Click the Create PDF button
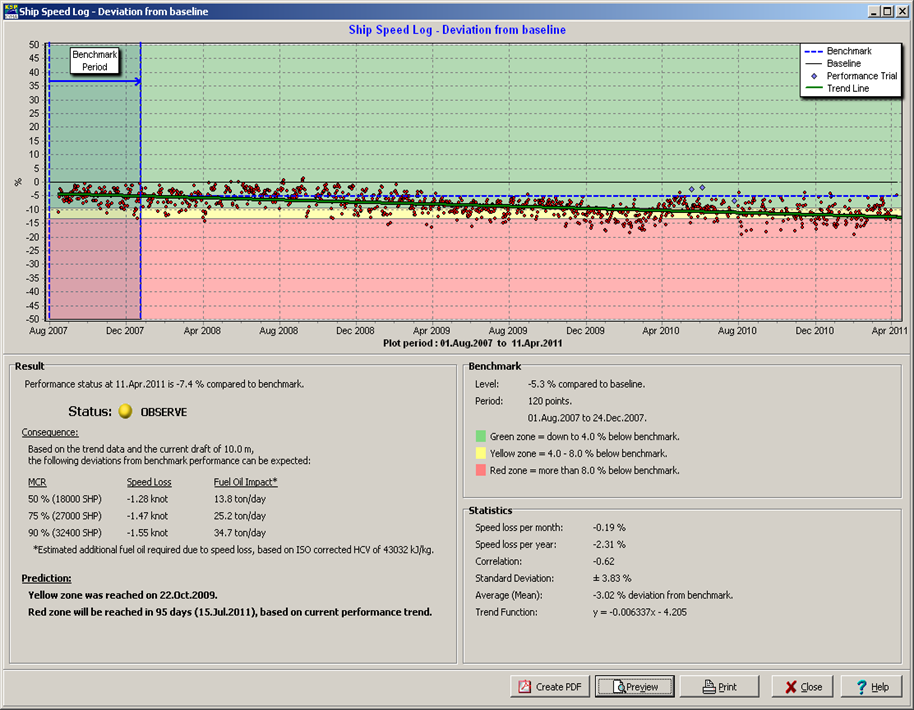Screen dimensions: 914x710 coord(549,687)
